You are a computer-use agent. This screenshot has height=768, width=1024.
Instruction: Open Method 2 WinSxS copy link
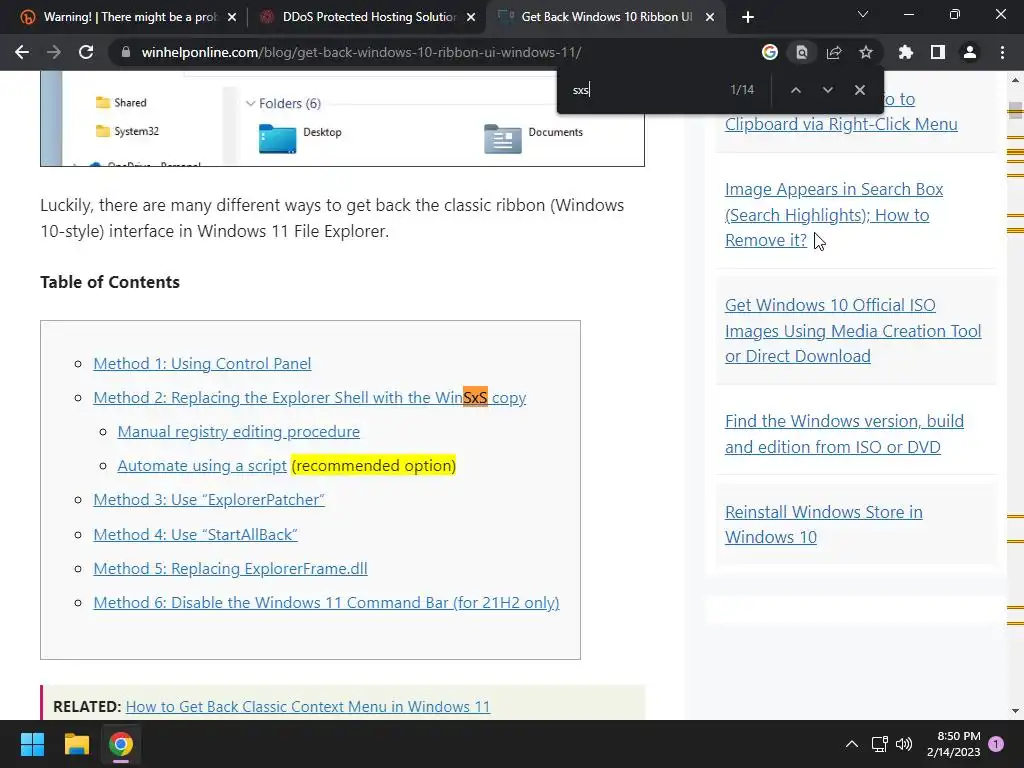click(x=310, y=398)
